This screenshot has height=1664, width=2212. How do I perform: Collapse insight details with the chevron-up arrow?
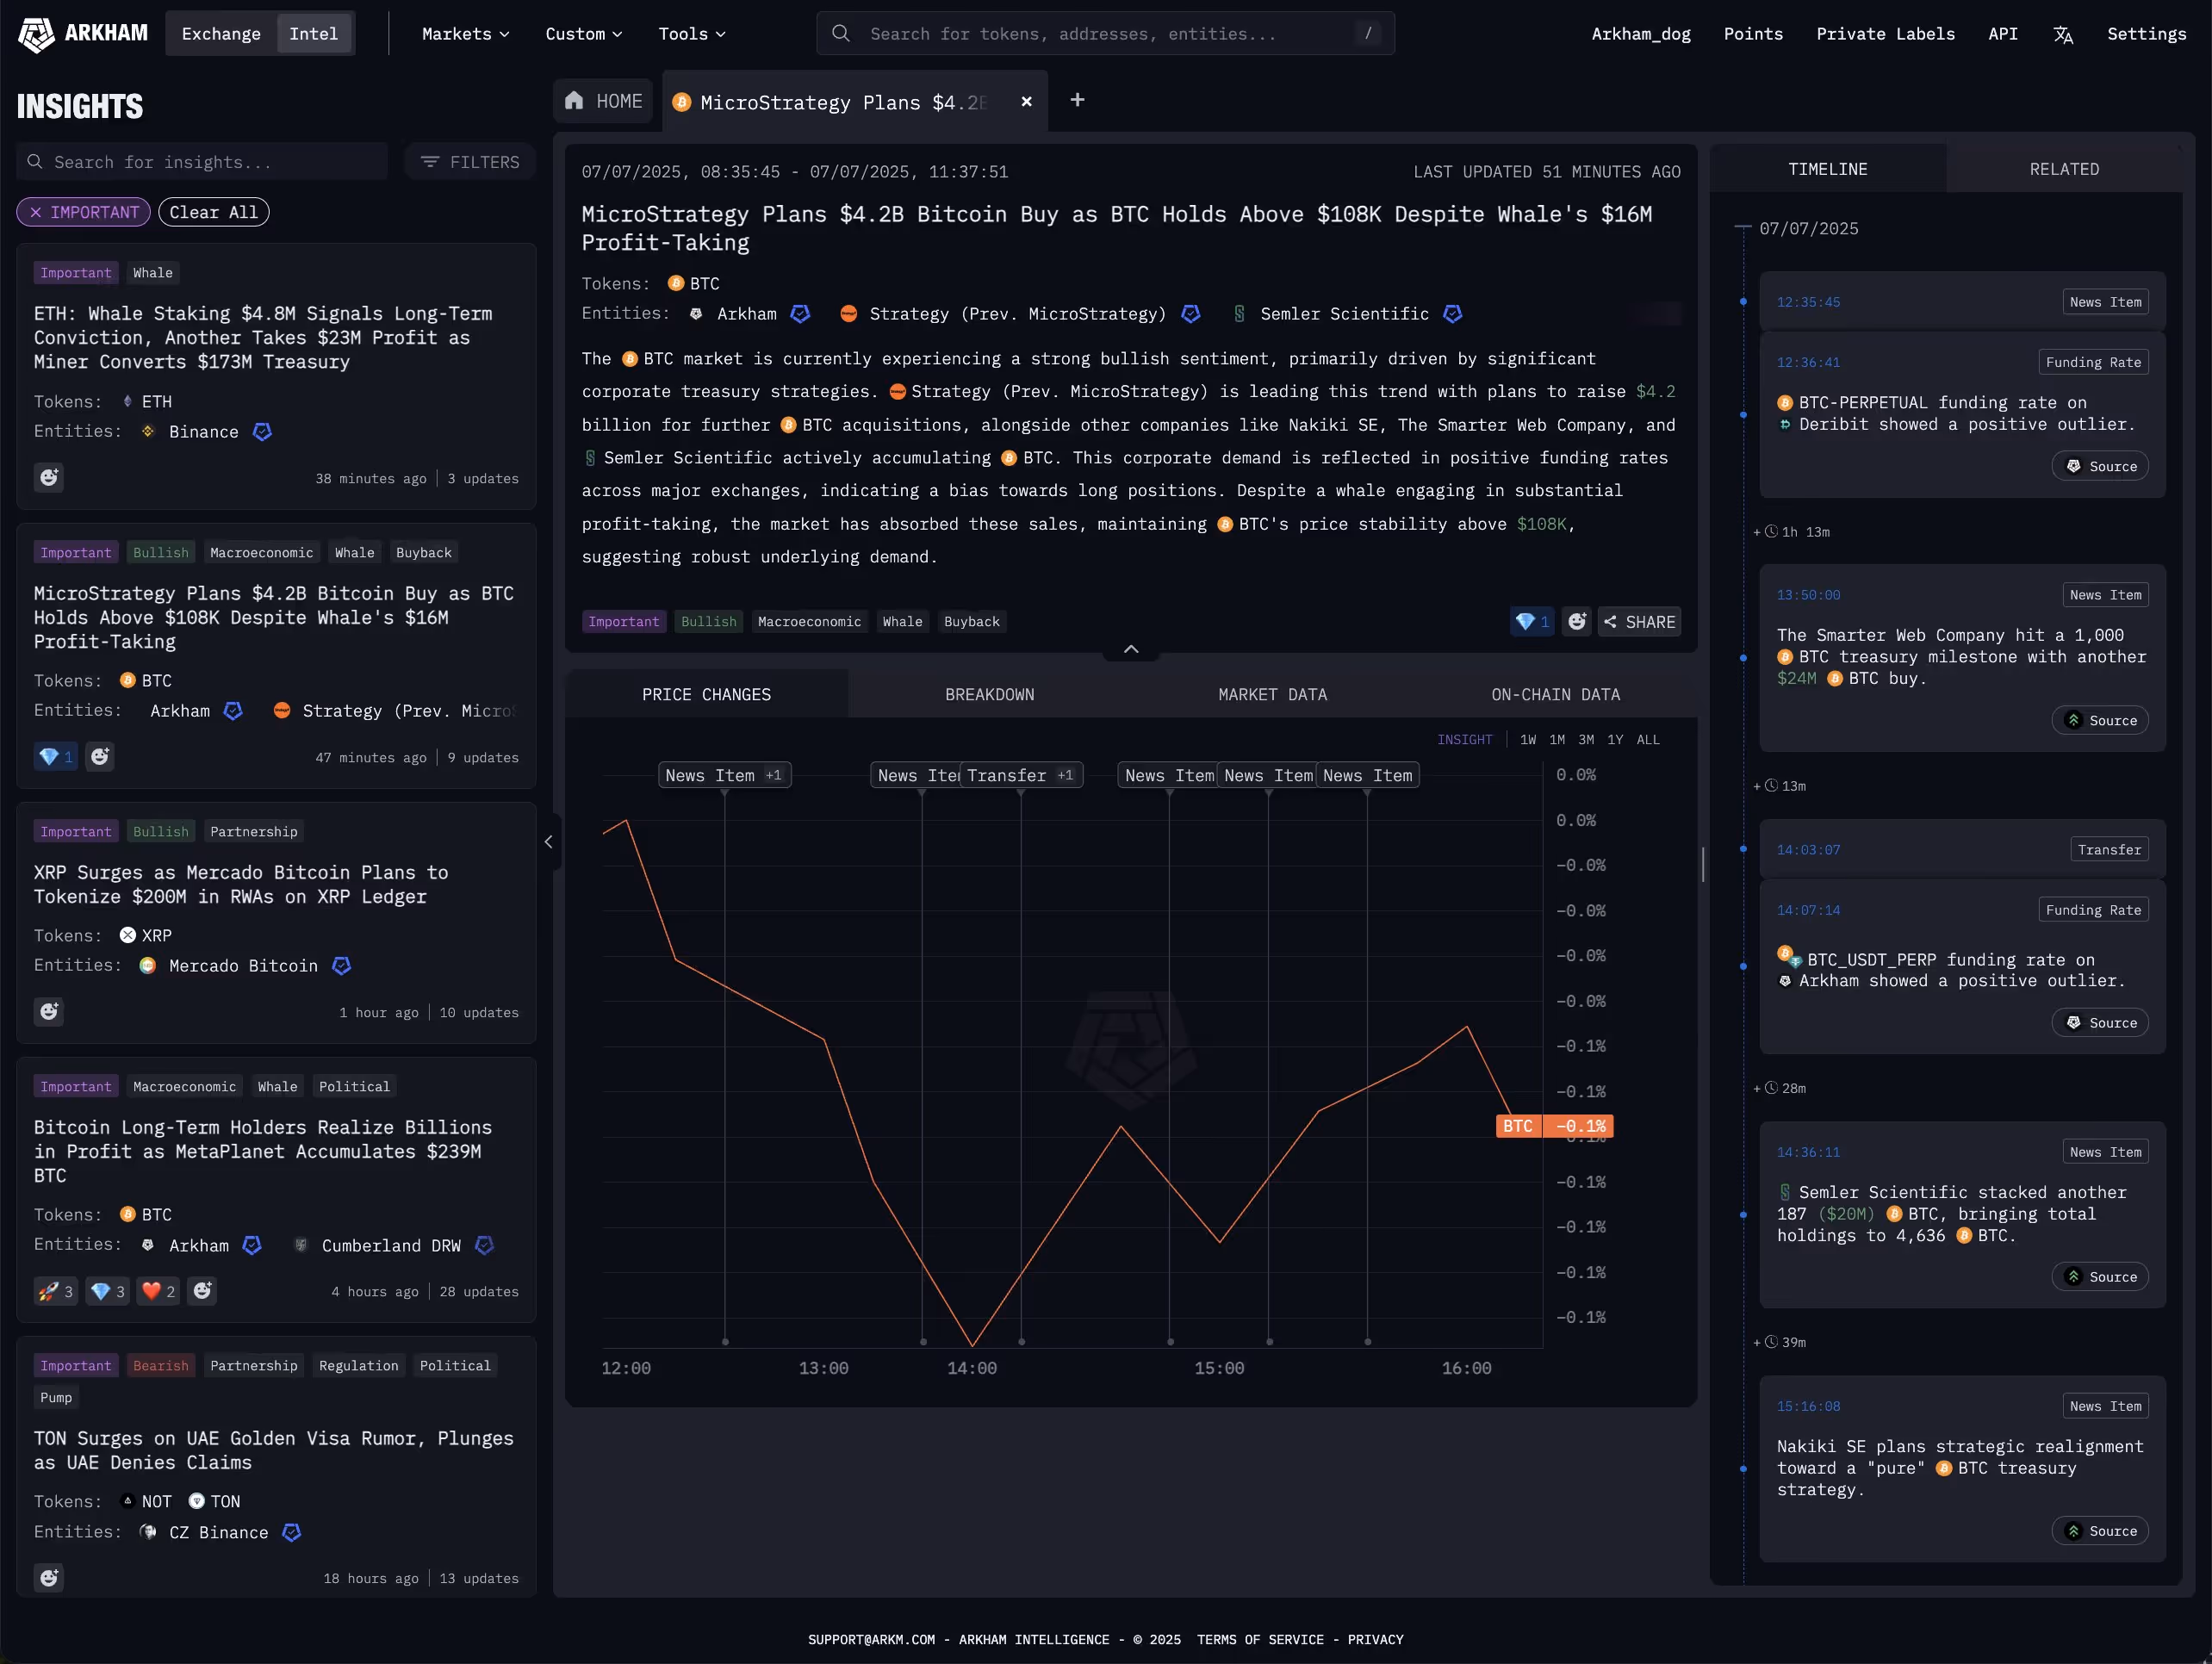1131,650
